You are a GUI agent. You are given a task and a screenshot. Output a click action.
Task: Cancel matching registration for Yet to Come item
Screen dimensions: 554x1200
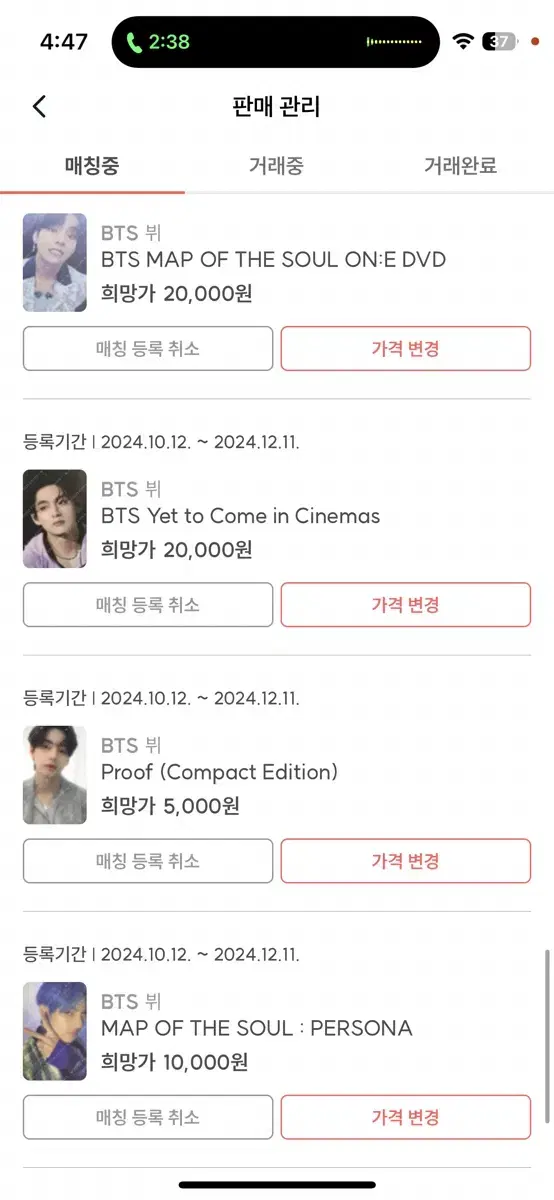[x=148, y=605]
